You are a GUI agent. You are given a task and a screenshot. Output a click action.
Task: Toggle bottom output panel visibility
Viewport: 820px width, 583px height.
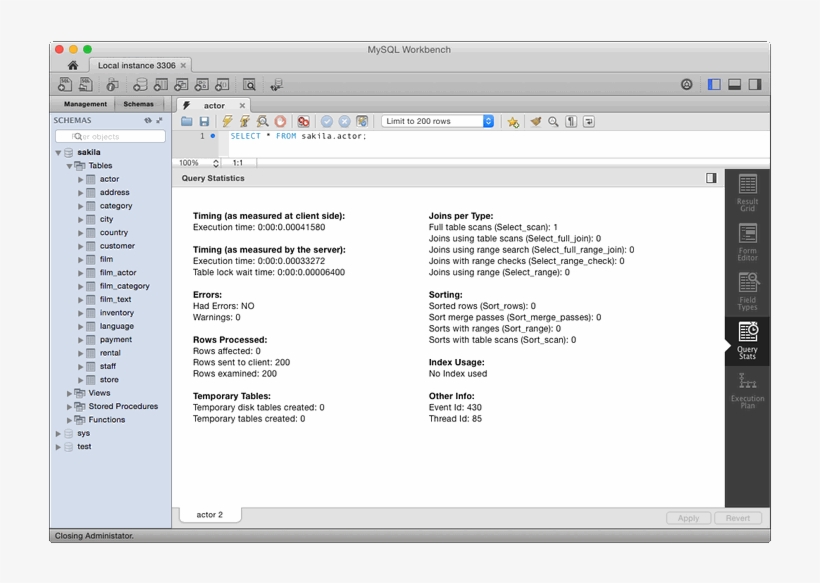coord(734,84)
